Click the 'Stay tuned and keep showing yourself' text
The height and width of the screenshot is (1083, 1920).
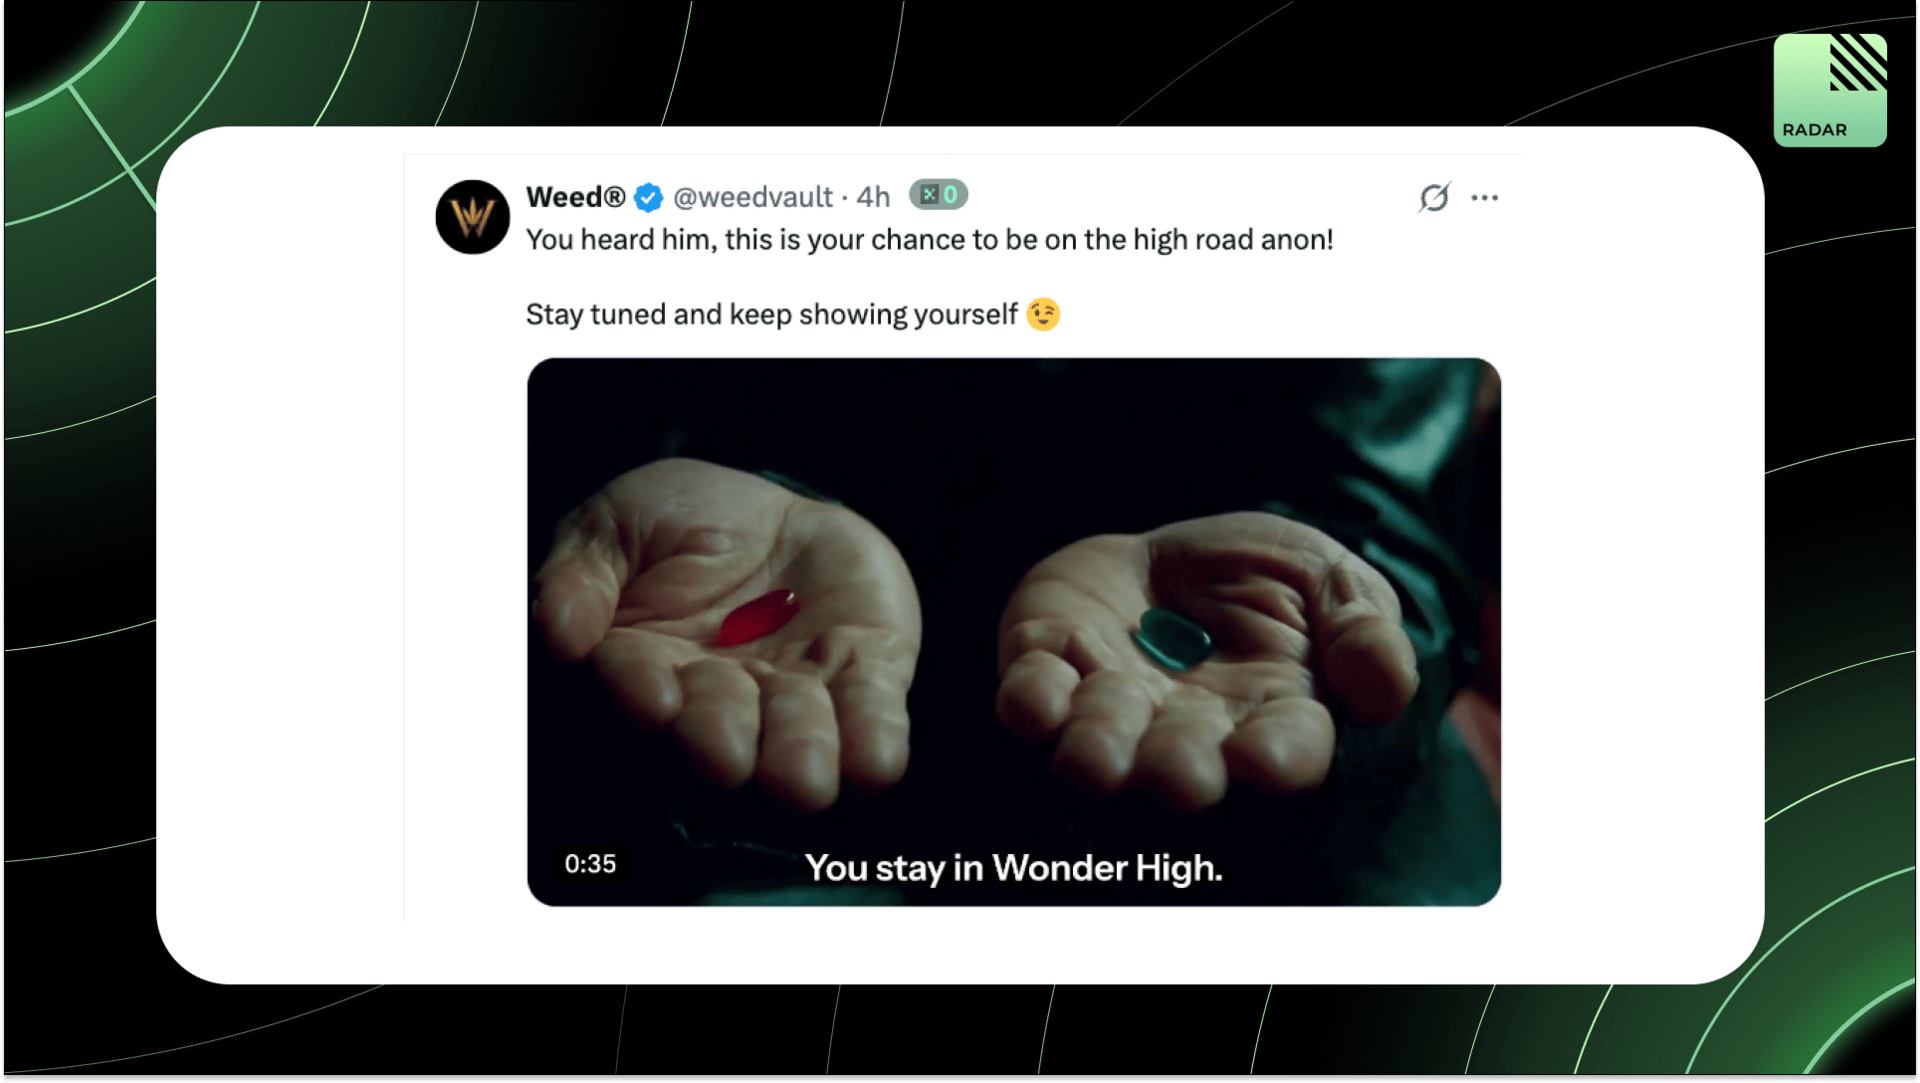coord(771,315)
